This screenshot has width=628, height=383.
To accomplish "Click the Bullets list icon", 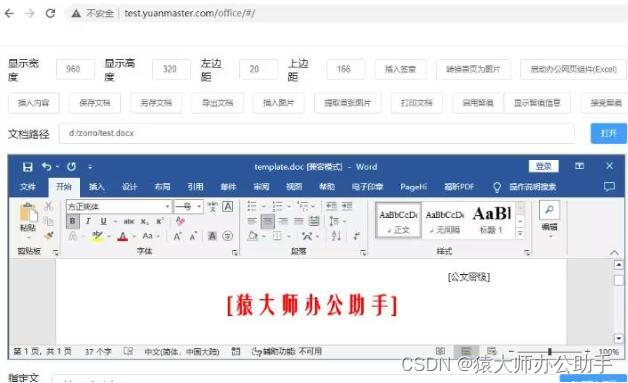I will (x=252, y=206).
